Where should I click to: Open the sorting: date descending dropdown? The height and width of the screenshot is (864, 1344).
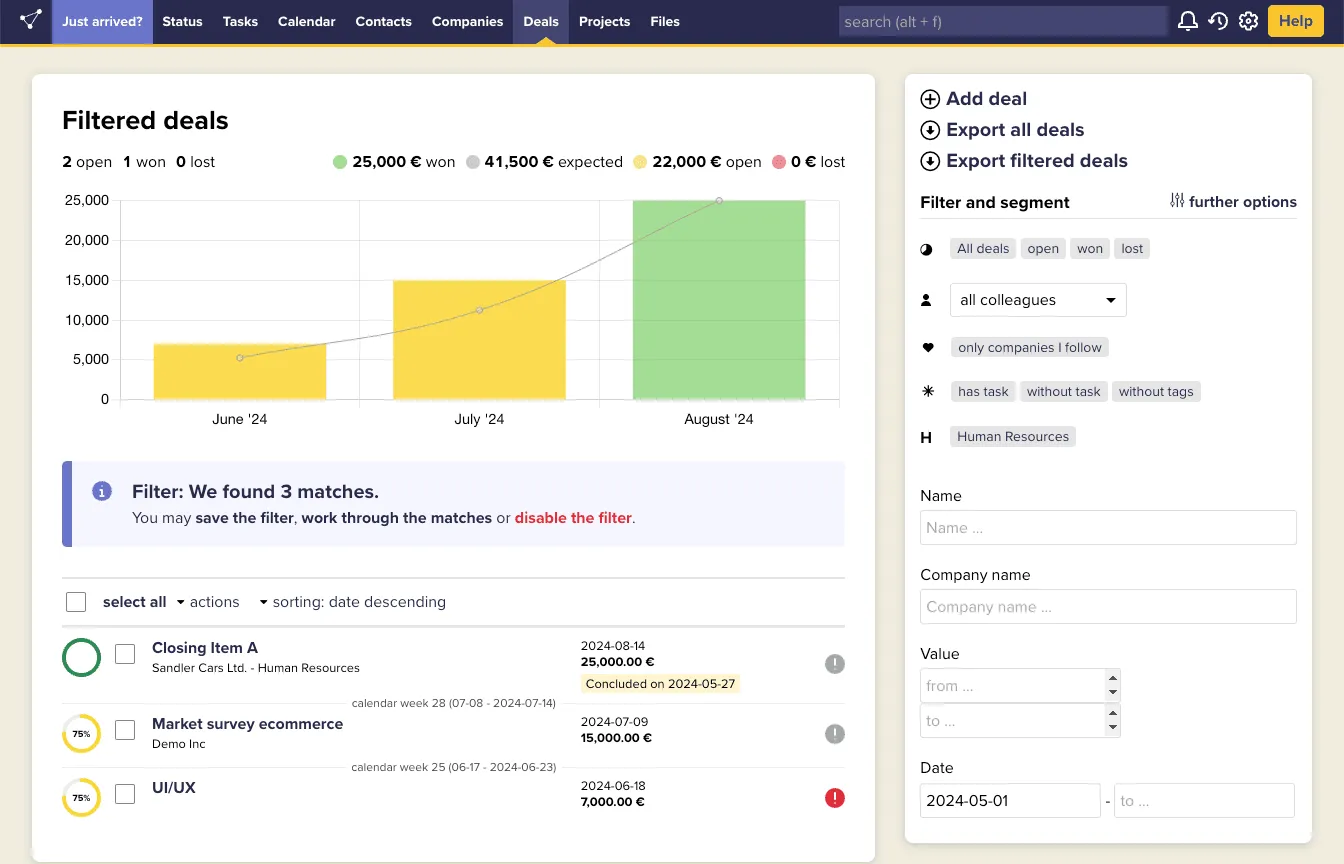pyautogui.click(x=352, y=602)
